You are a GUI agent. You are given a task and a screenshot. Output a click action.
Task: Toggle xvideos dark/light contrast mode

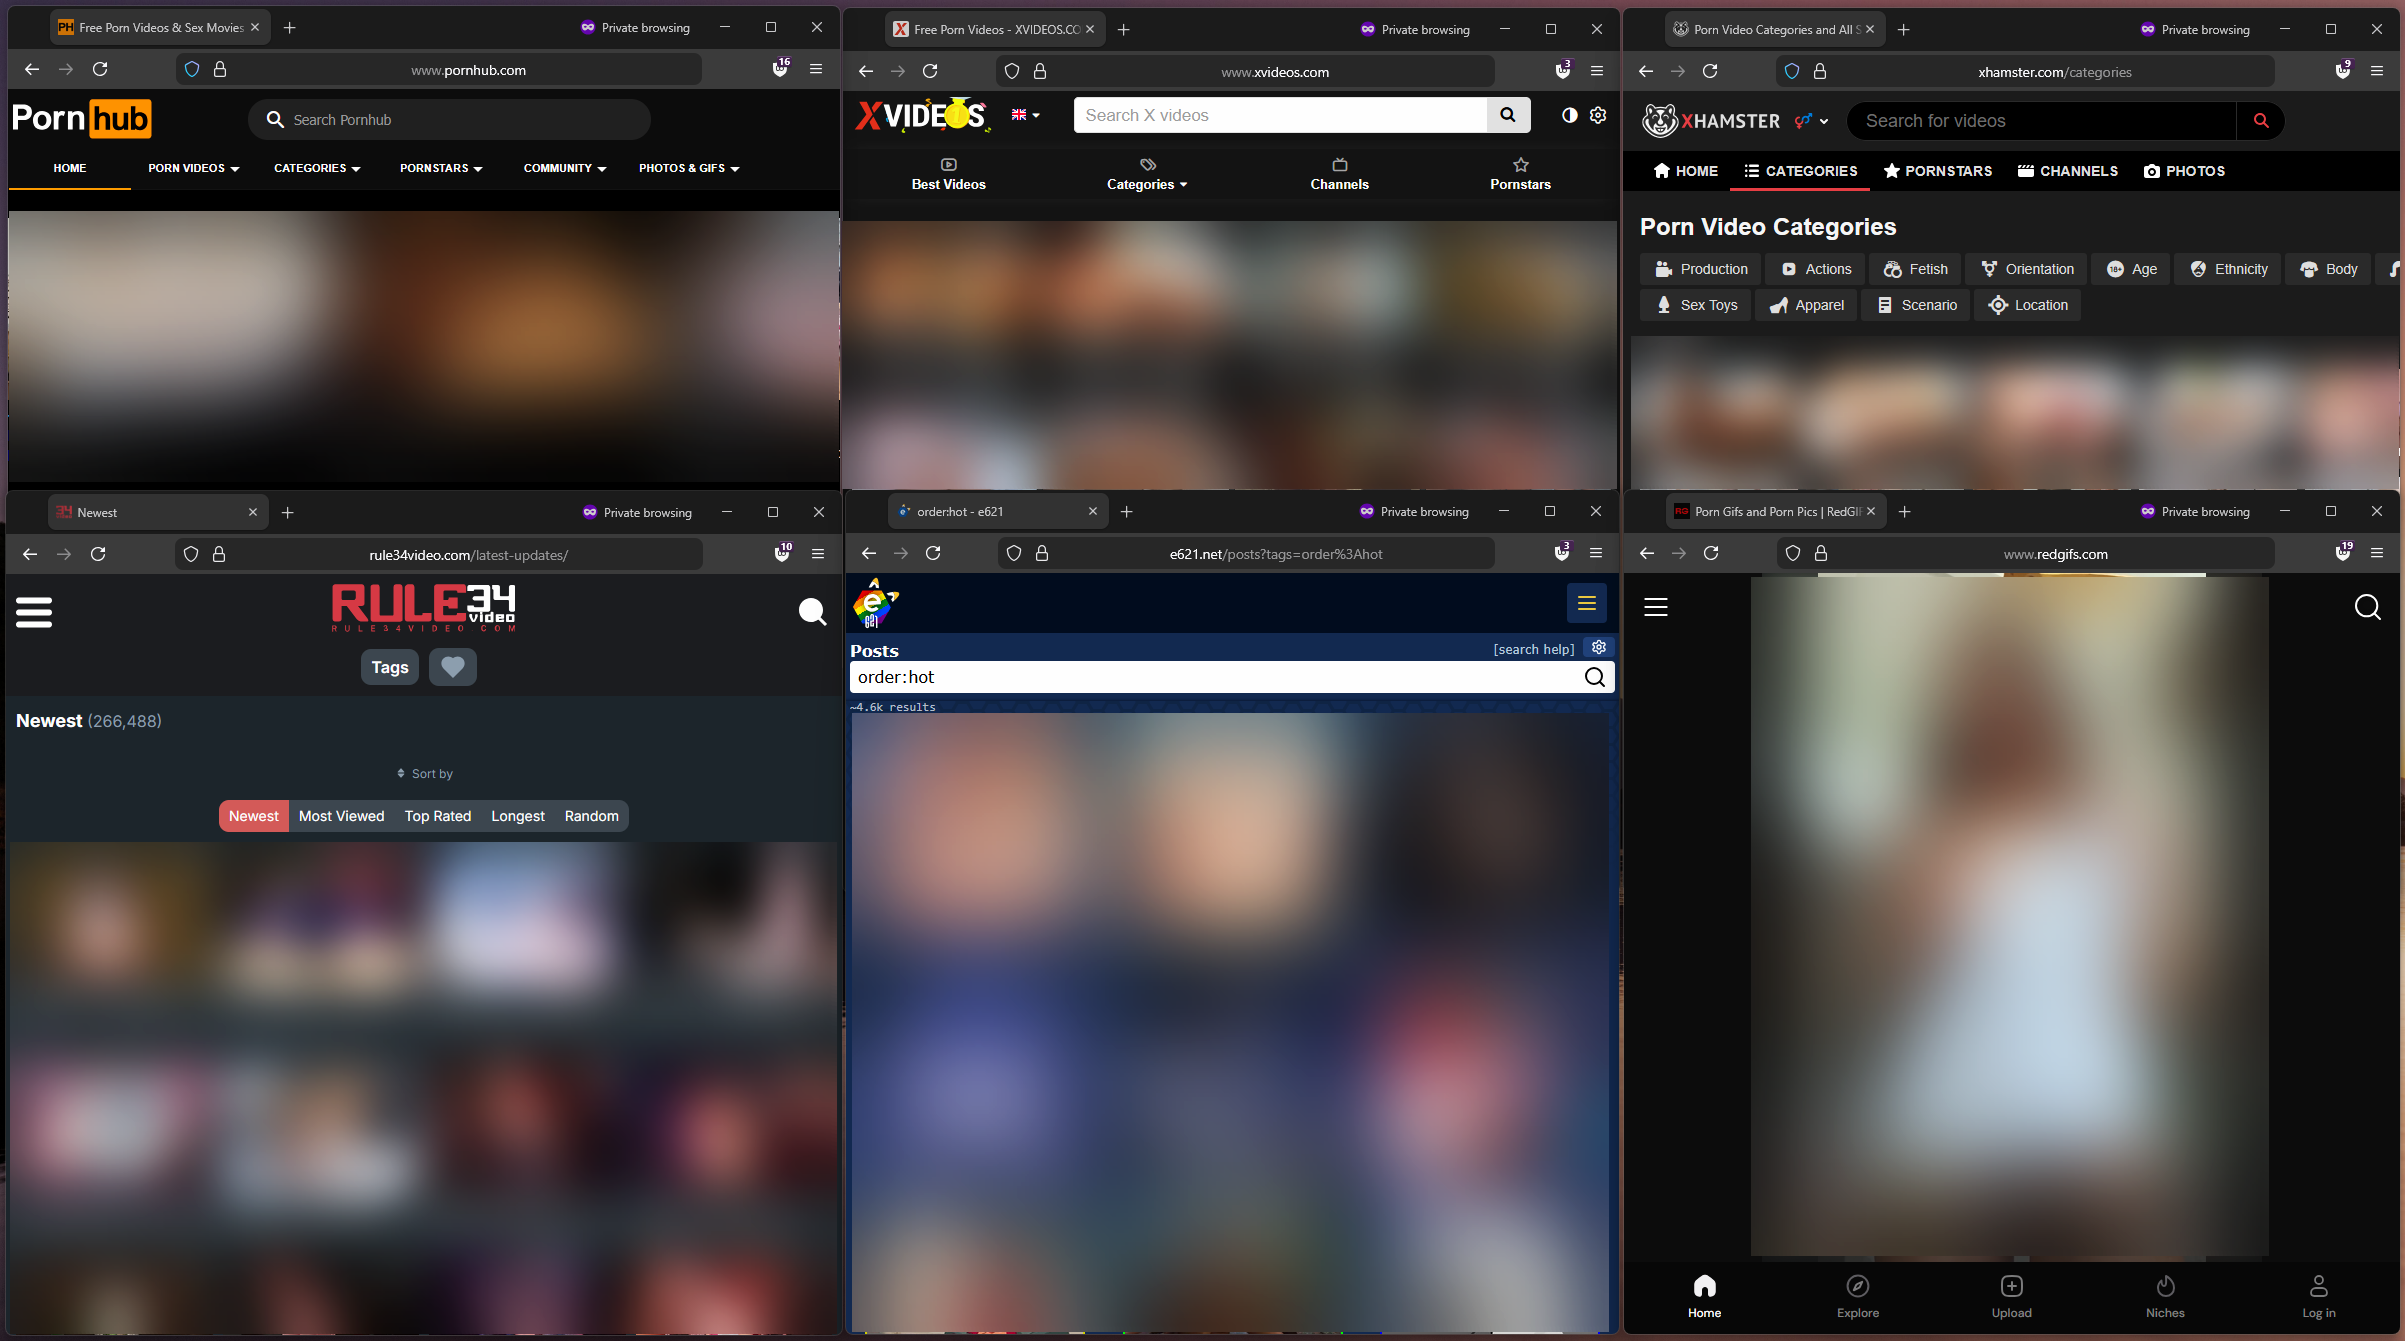1569,116
